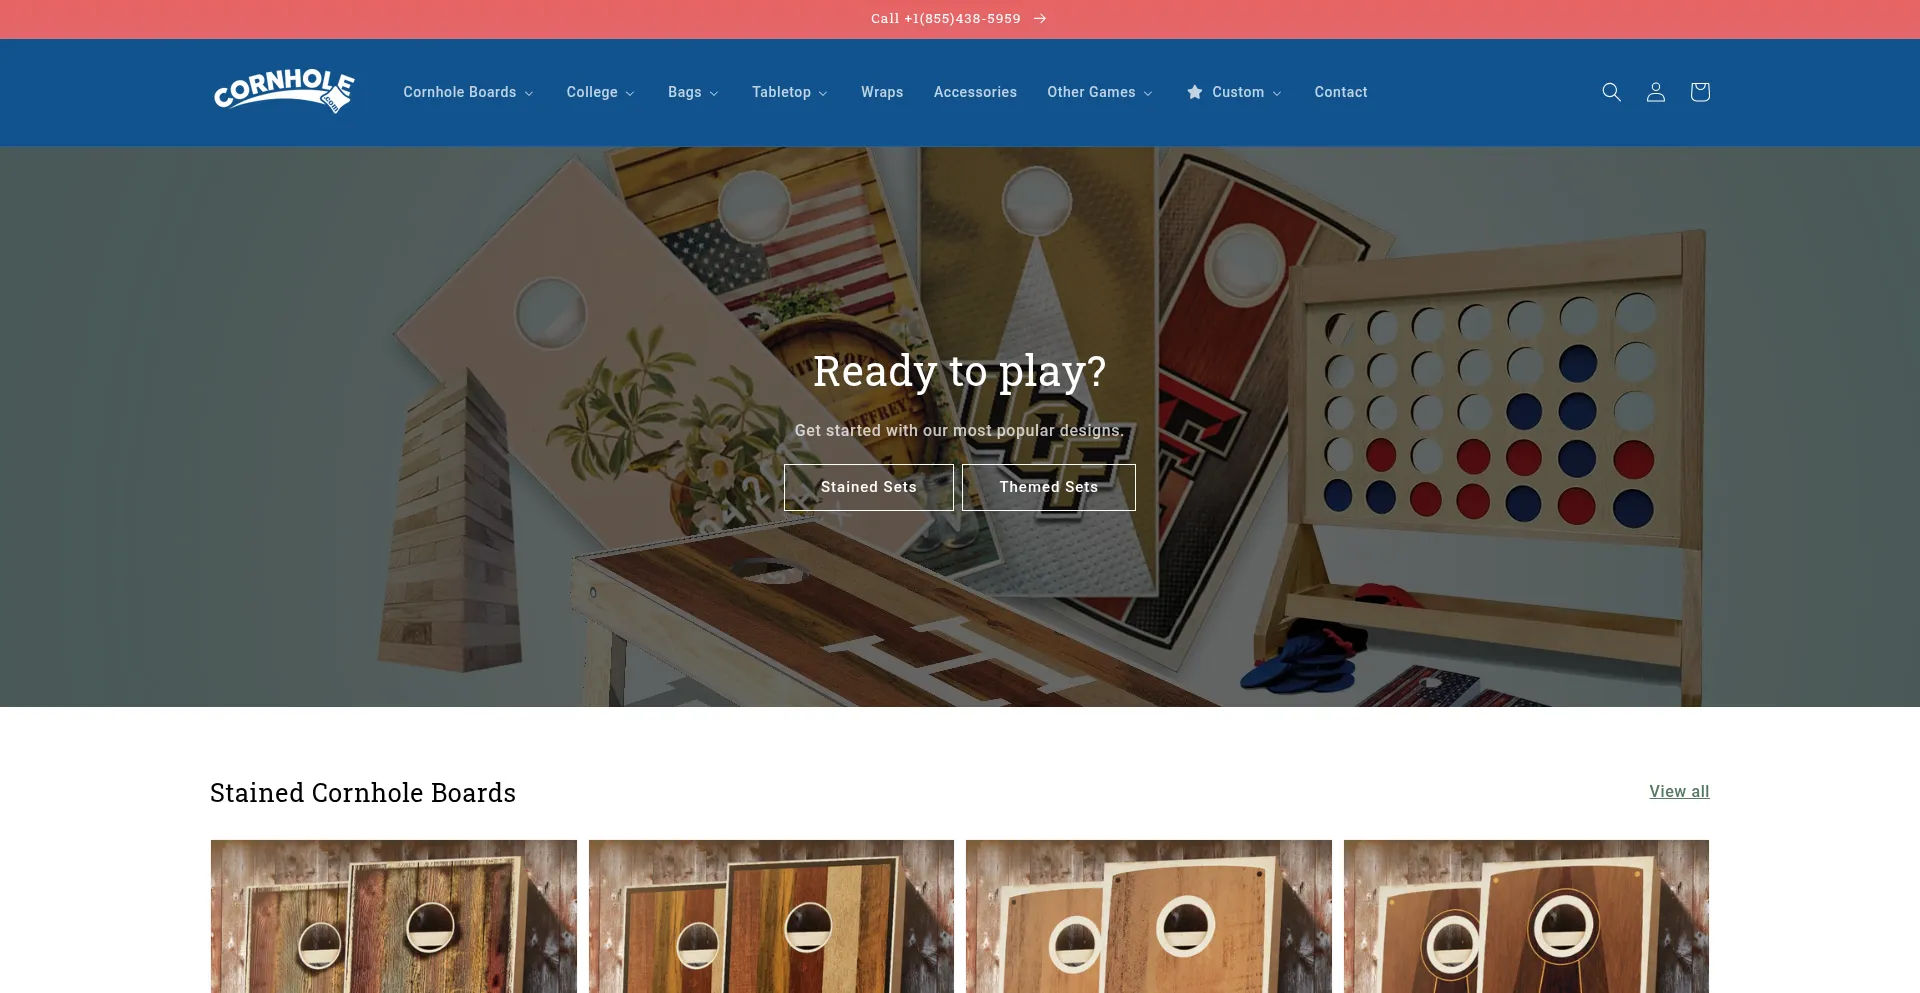1920x993 pixels.
Task: Click the star icon beside Custom
Action: pyautogui.click(x=1195, y=92)
